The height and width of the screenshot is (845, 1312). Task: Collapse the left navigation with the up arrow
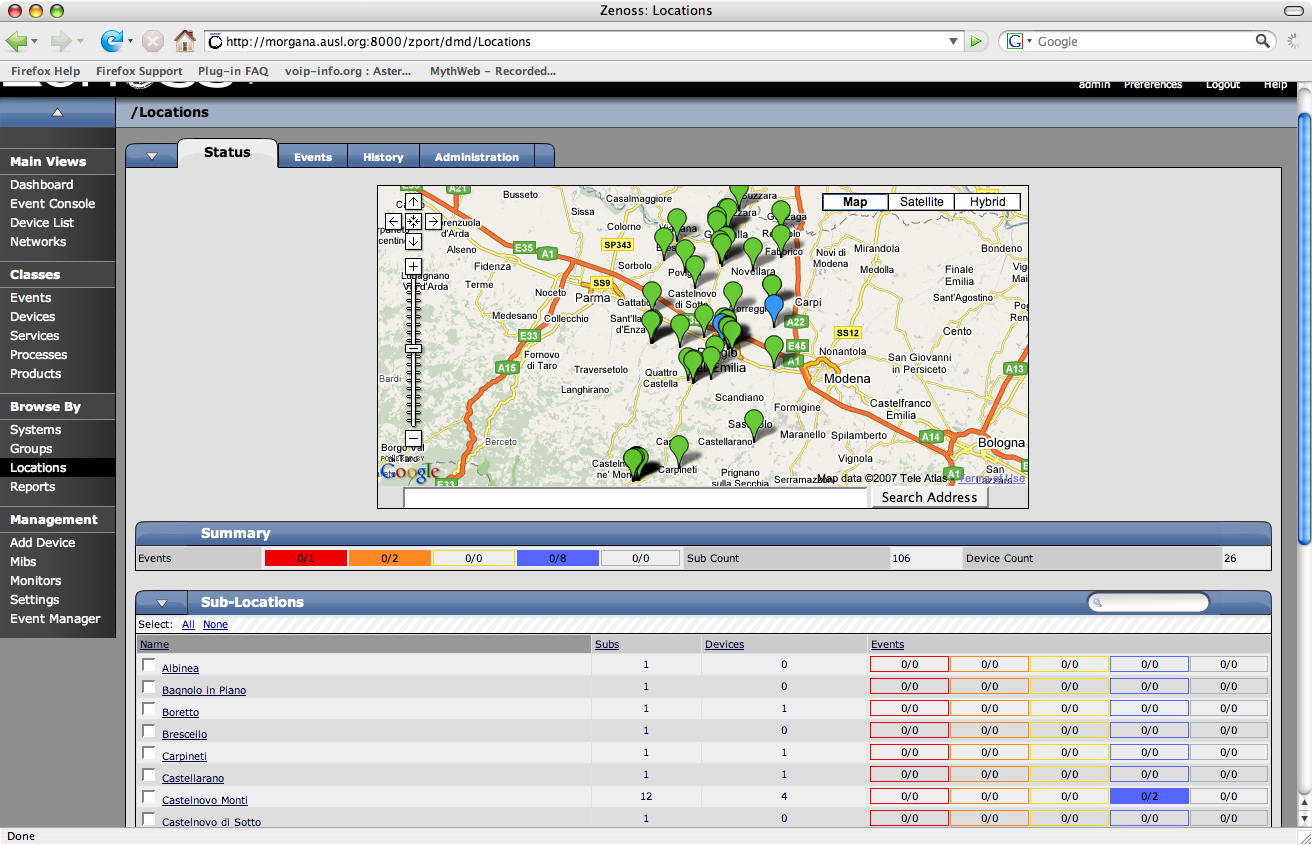pyautogui.click(x=57, y=113)
